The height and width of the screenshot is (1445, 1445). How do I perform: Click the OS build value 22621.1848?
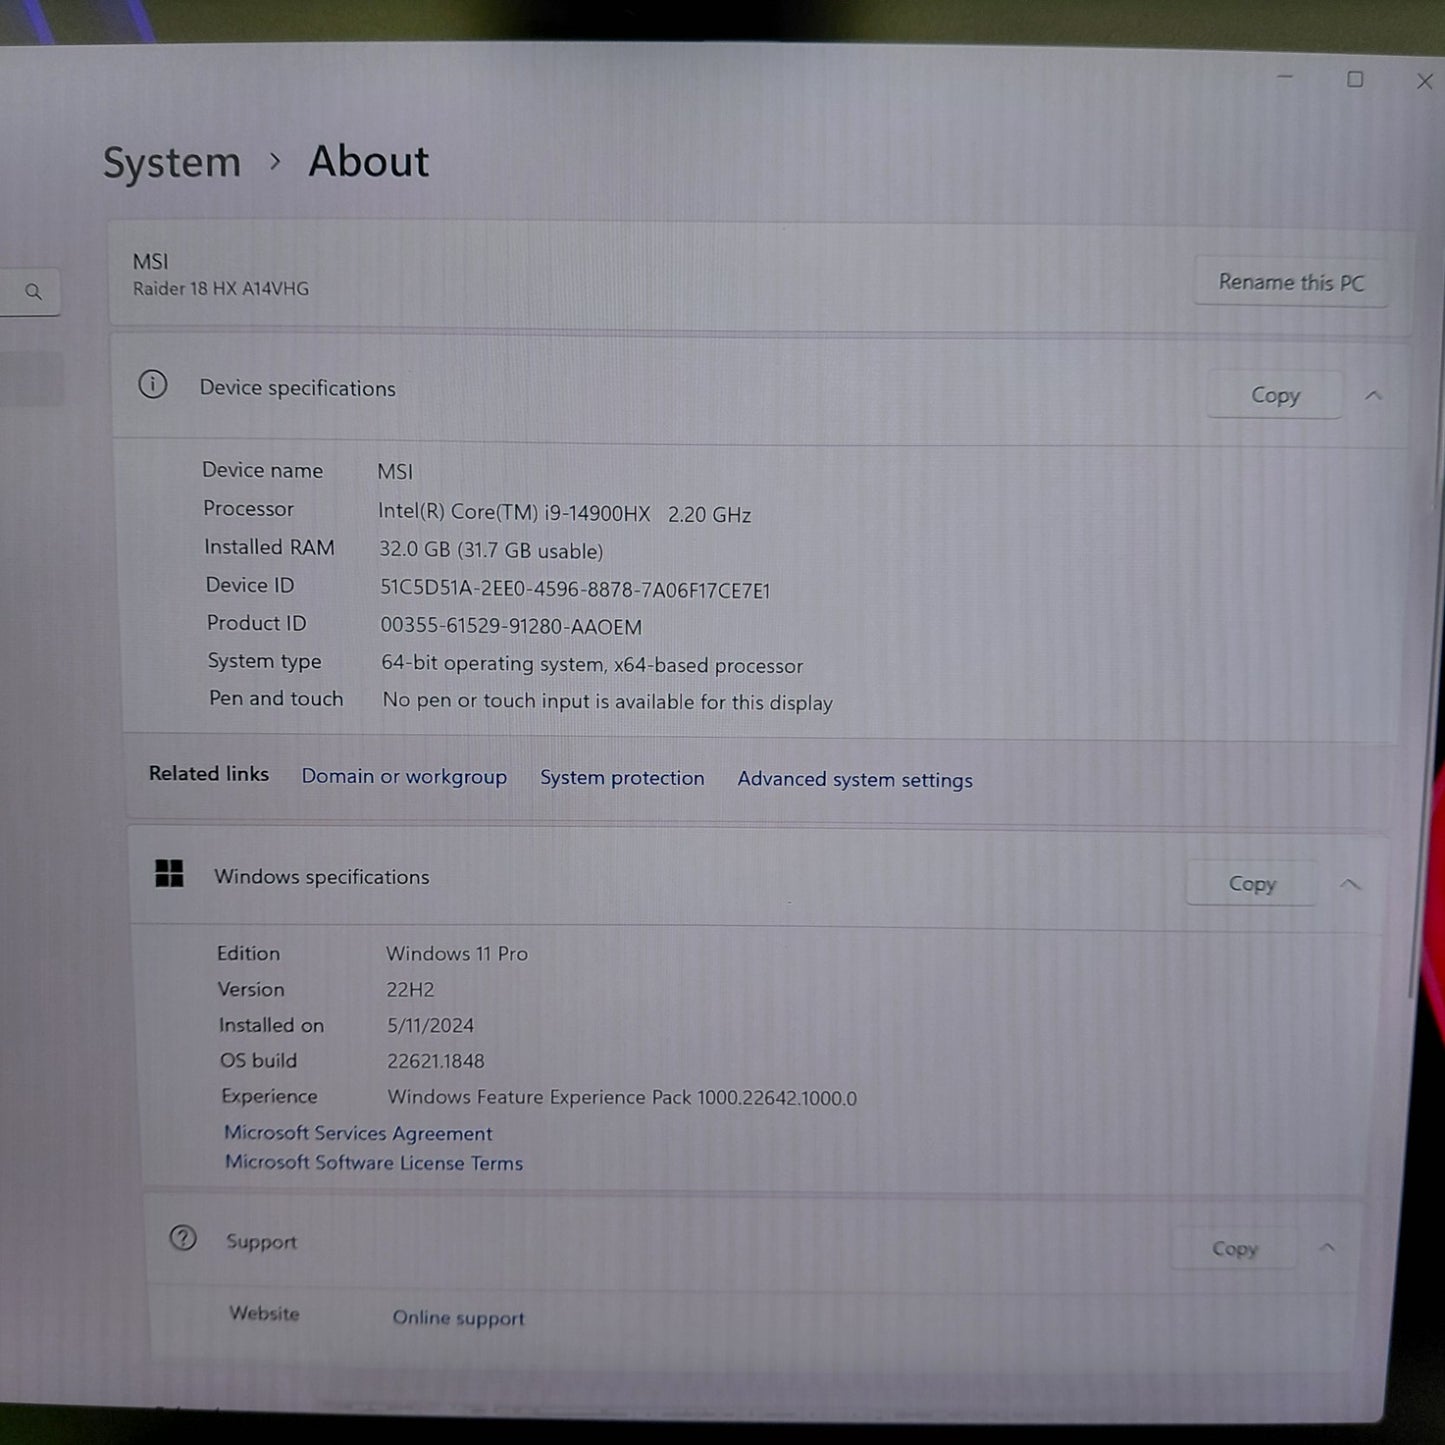[x=436, y=1061]
